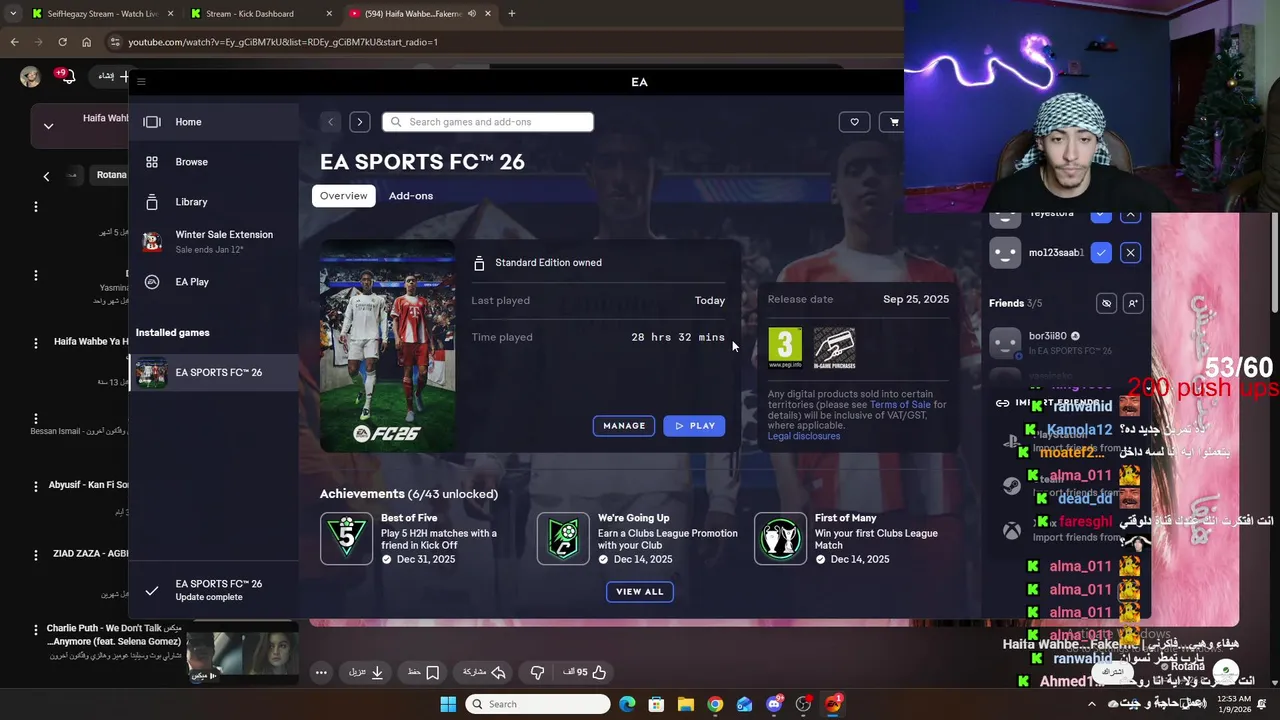This screenshot has width=1280, height=720.
Task: Open a new browser tab
Action: (x=512, y=14)
